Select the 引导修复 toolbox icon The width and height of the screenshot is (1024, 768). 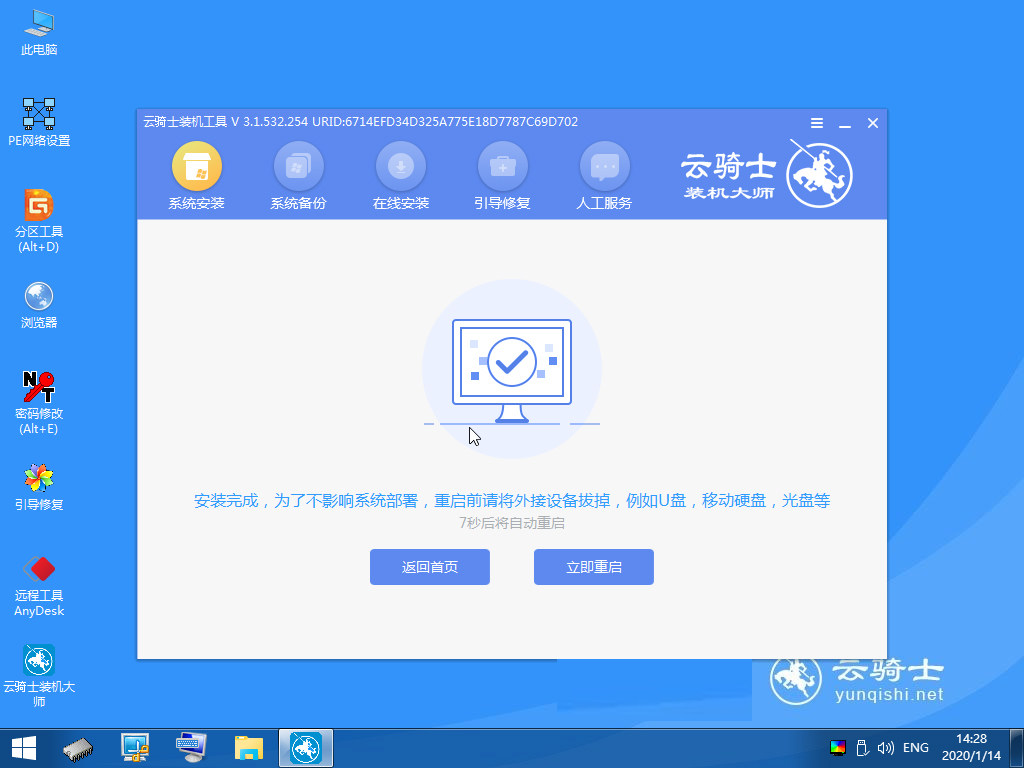tap(502, 167)
